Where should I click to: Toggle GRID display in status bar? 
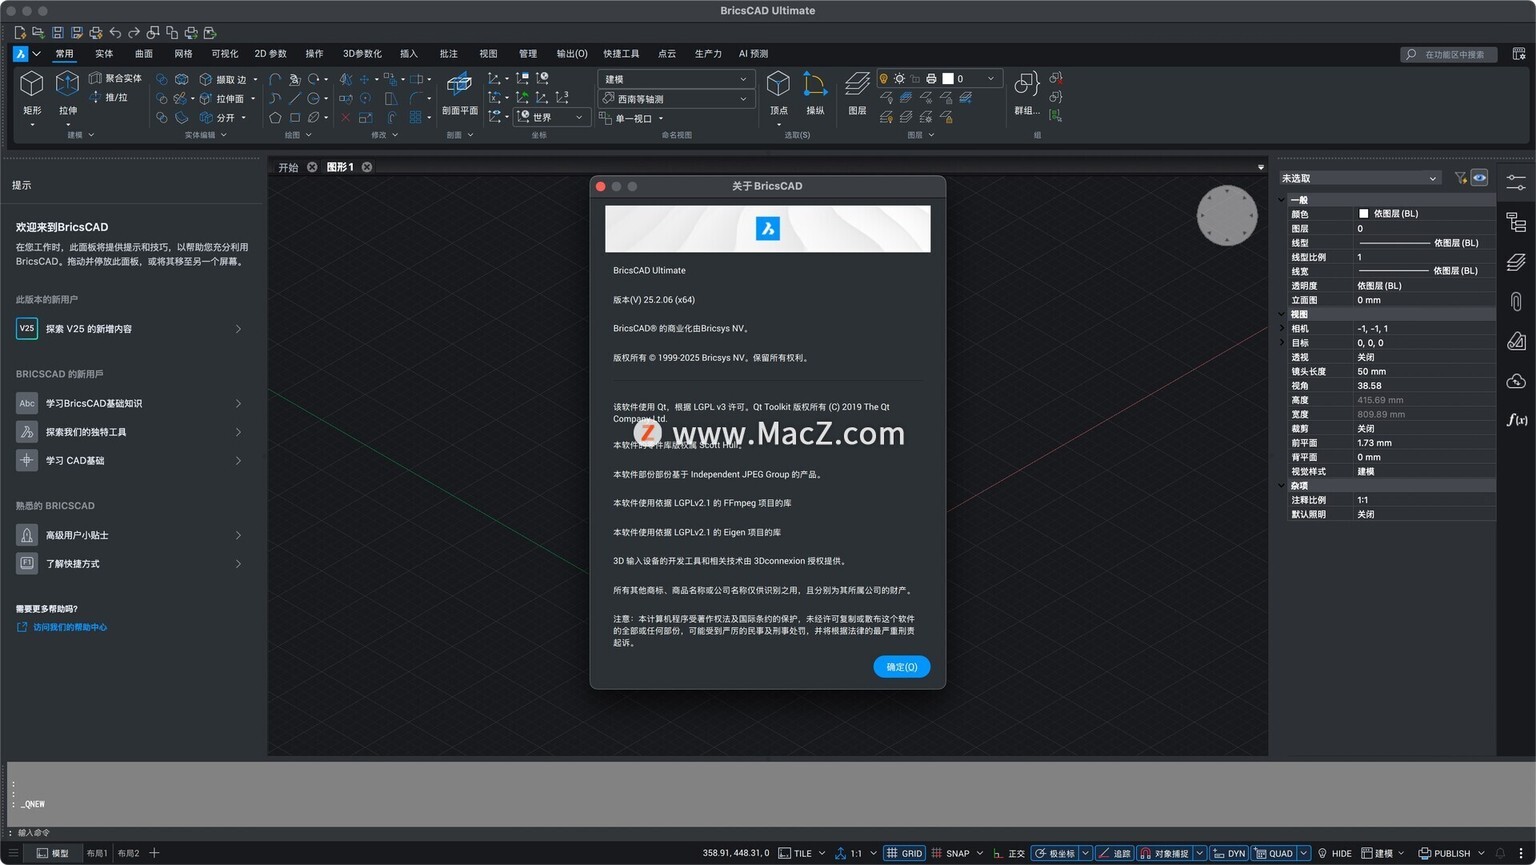point(904,853)
